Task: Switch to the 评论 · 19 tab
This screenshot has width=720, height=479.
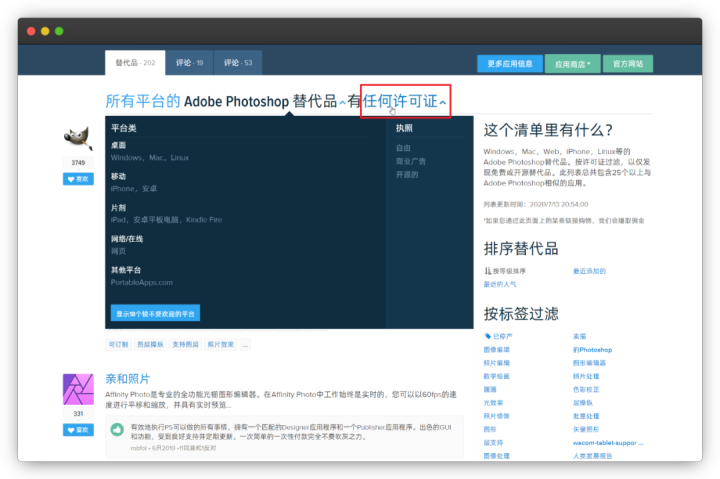Action: (189, 62)
